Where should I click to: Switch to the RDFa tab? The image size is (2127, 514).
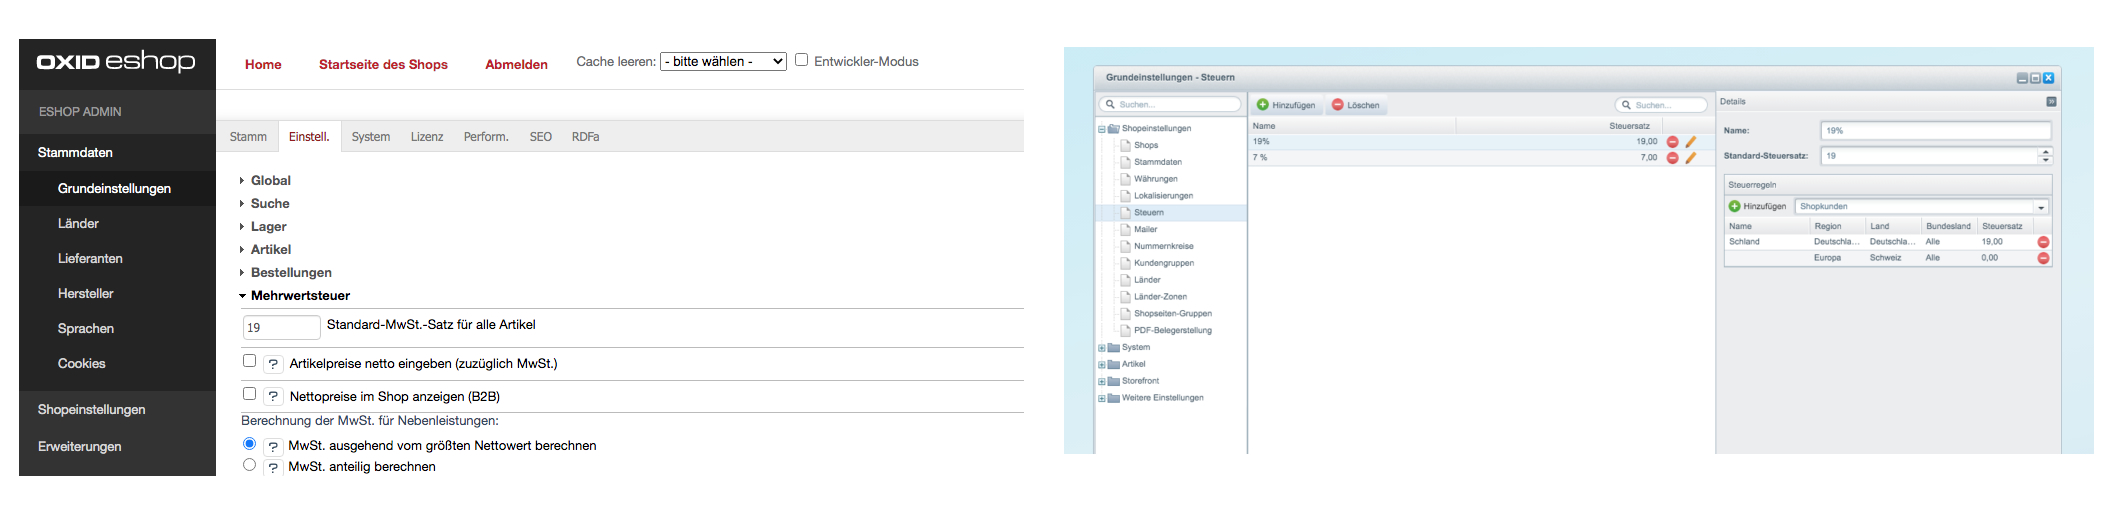click(586, 137)
